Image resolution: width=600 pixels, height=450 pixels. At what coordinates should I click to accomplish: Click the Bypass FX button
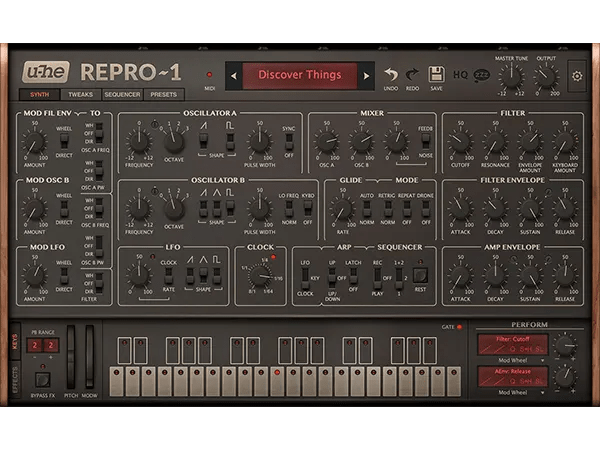[x=42, y=380]
